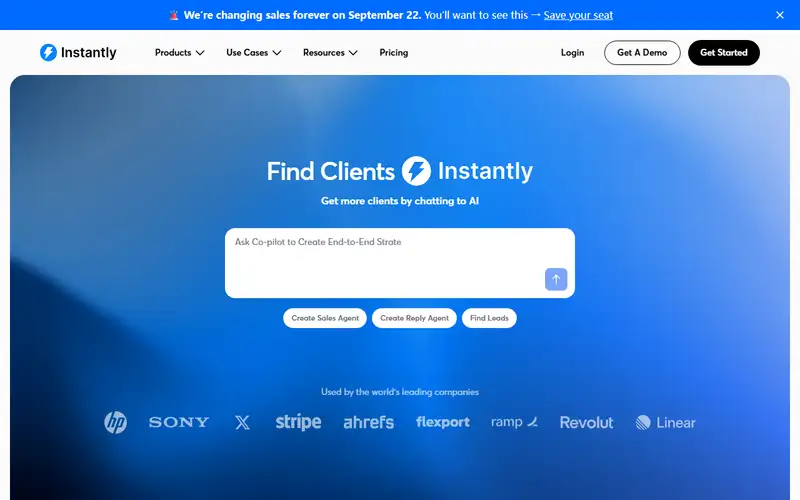Click the Get Started button

pyautogui.click(x=723, y=53)
